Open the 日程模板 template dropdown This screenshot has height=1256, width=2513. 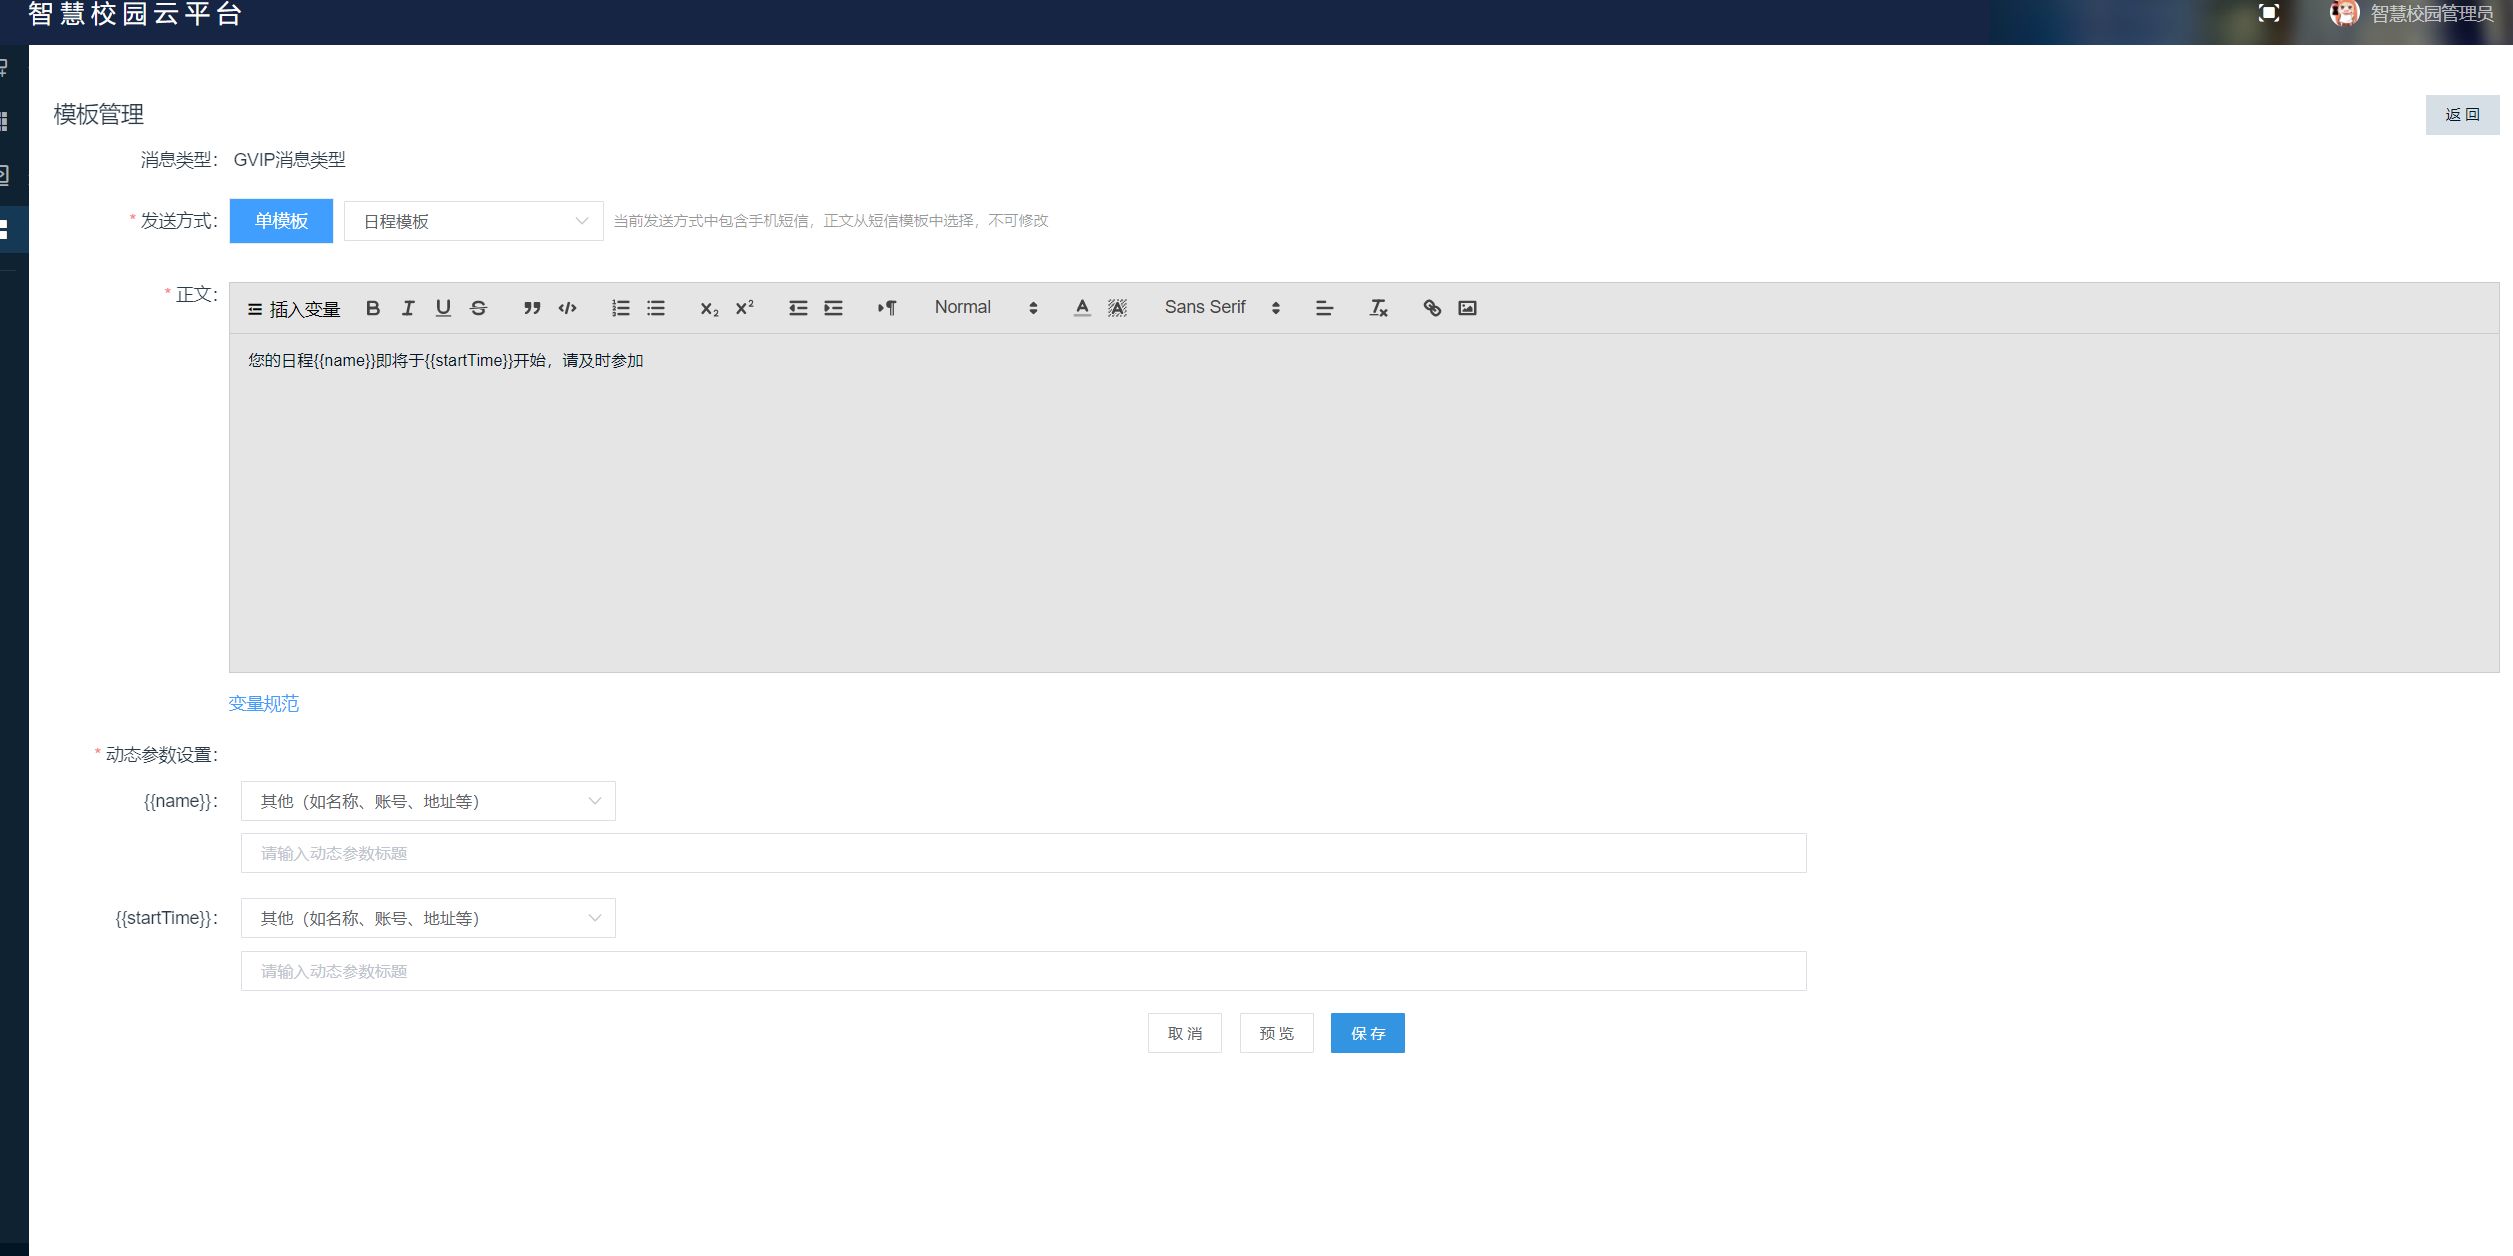click(473, 221)
